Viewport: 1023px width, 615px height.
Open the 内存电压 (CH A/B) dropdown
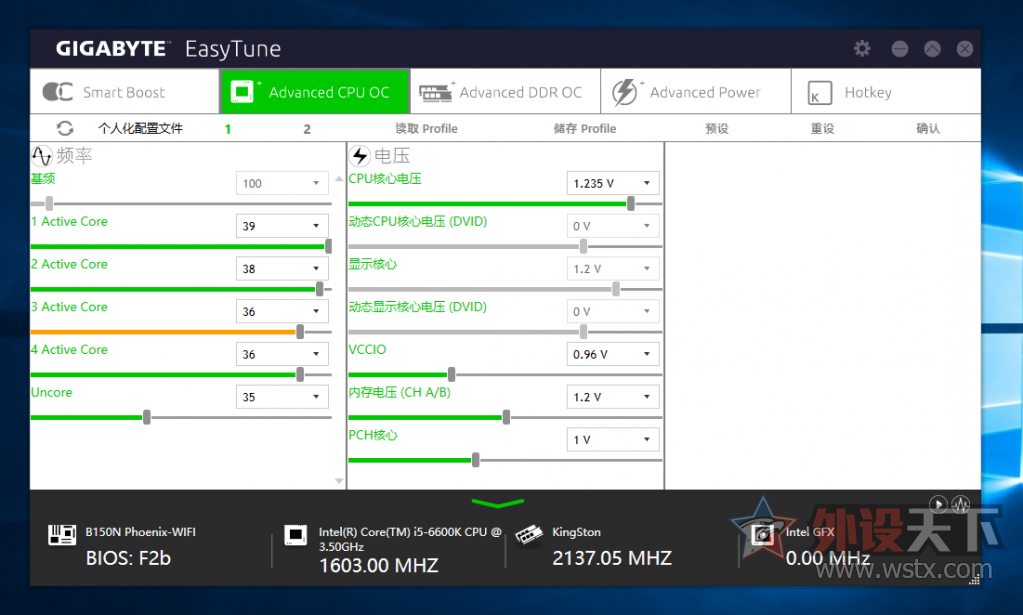[x=613, y=397]
